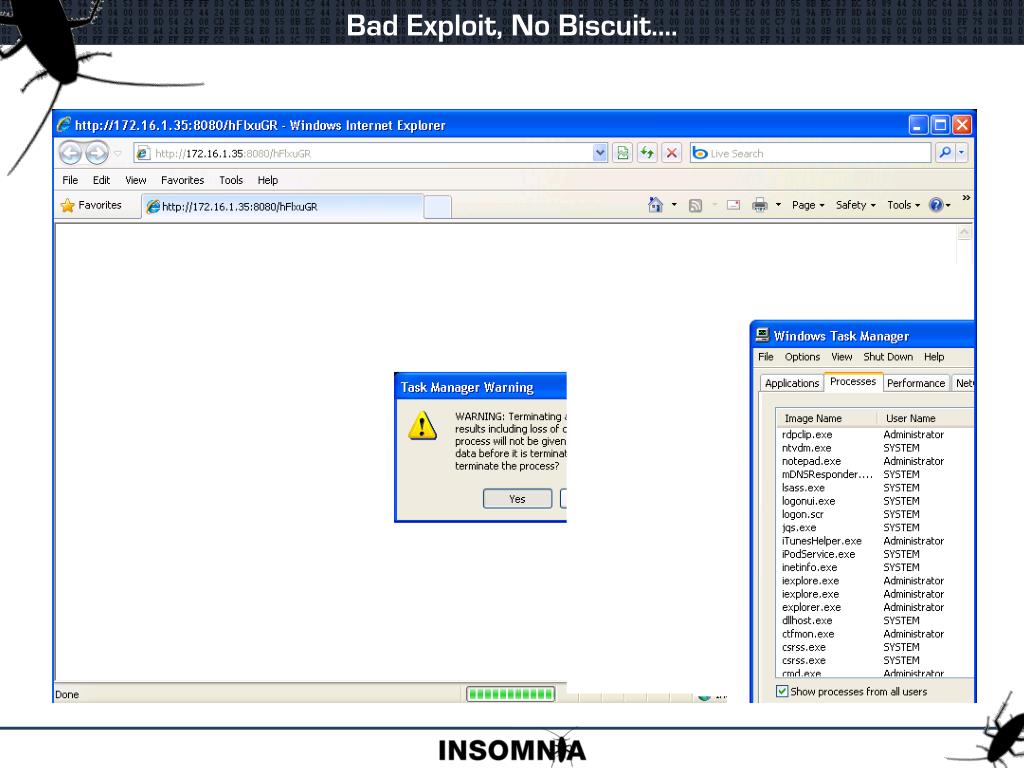This screenshot has width=1024, height=768.
Task: Open the View menu in Internet Explorer
Action: click(x=136, y=180)
